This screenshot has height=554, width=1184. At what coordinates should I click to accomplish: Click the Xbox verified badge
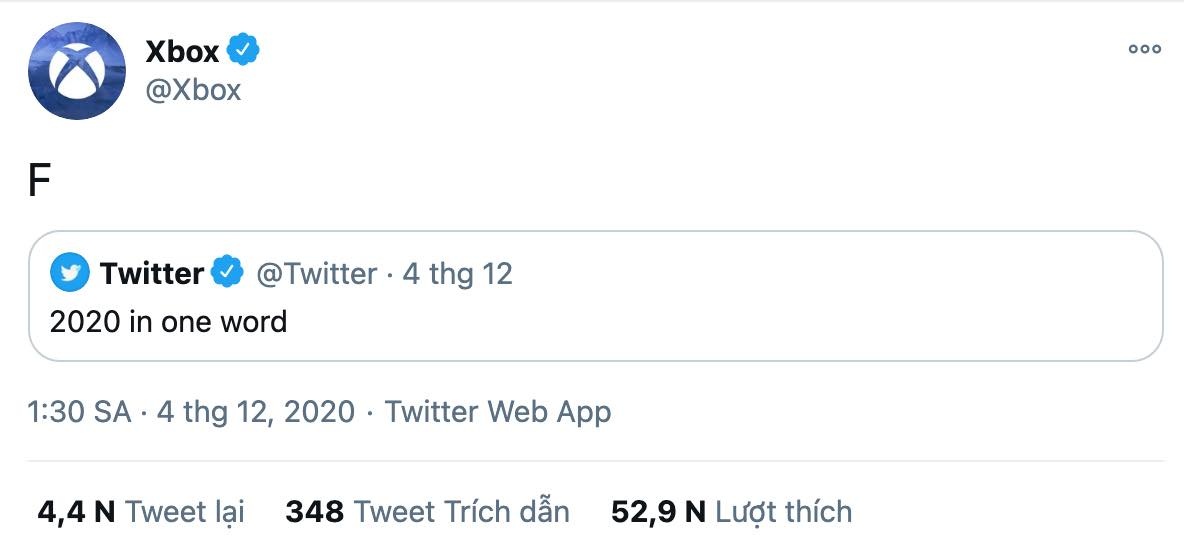pos(243,49)
